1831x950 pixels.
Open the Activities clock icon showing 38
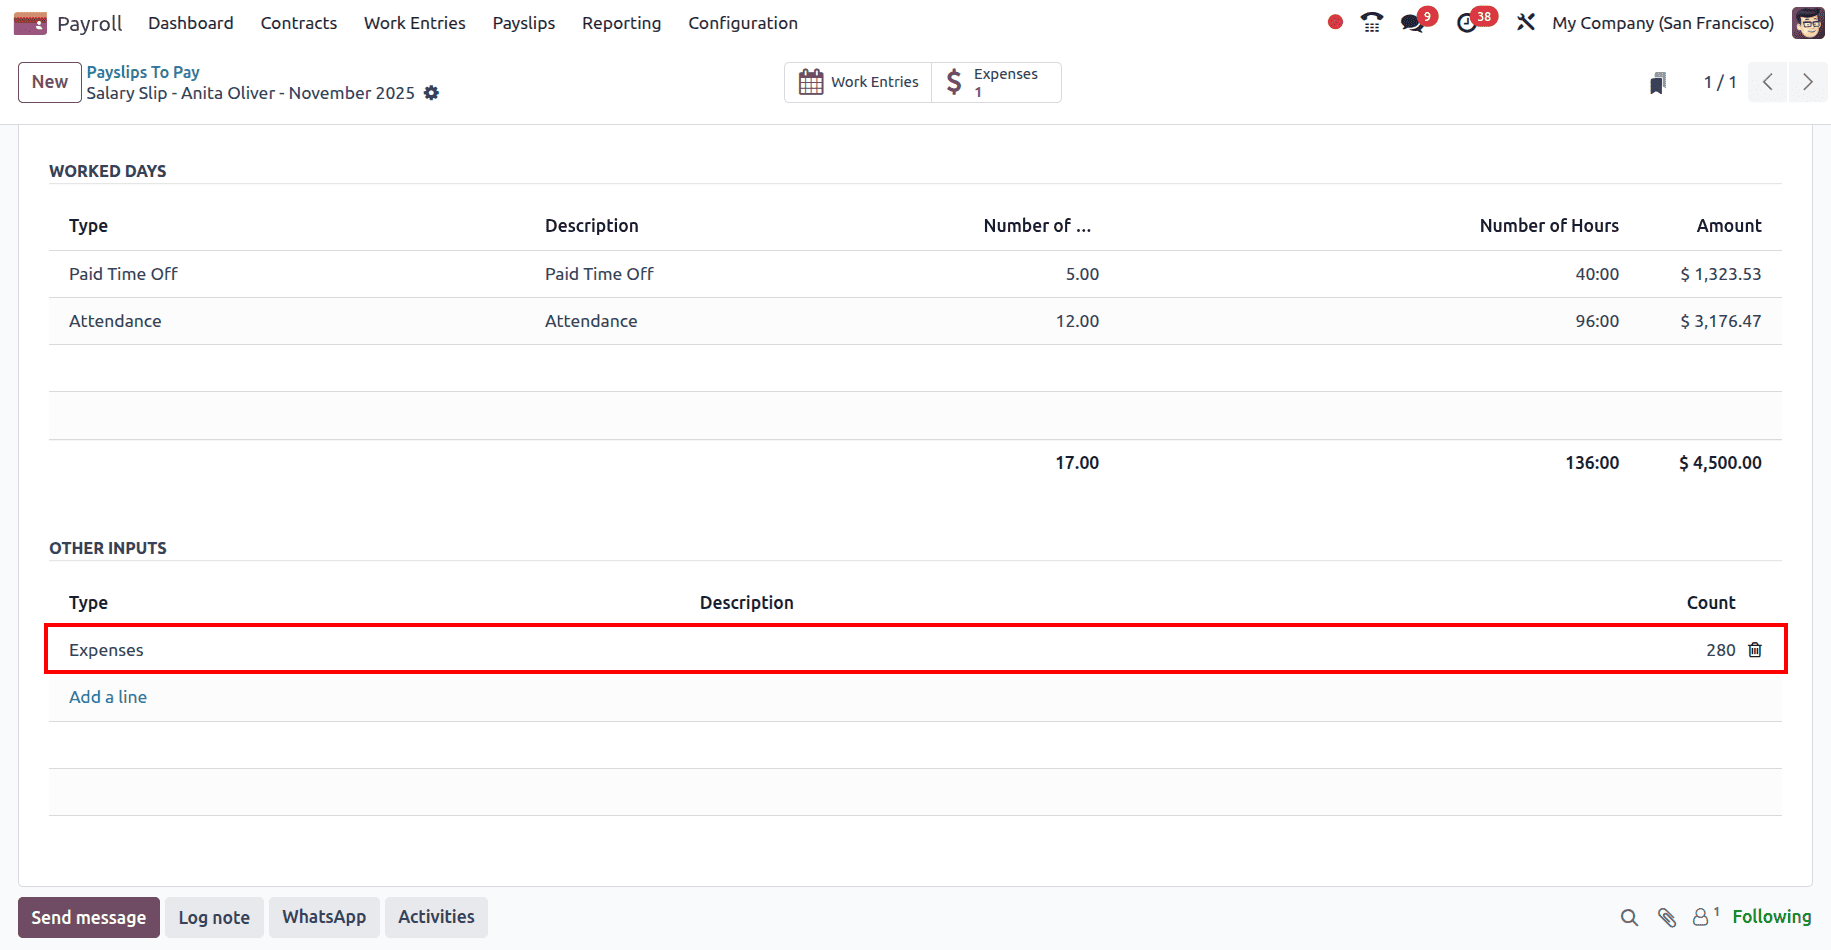1468,21
